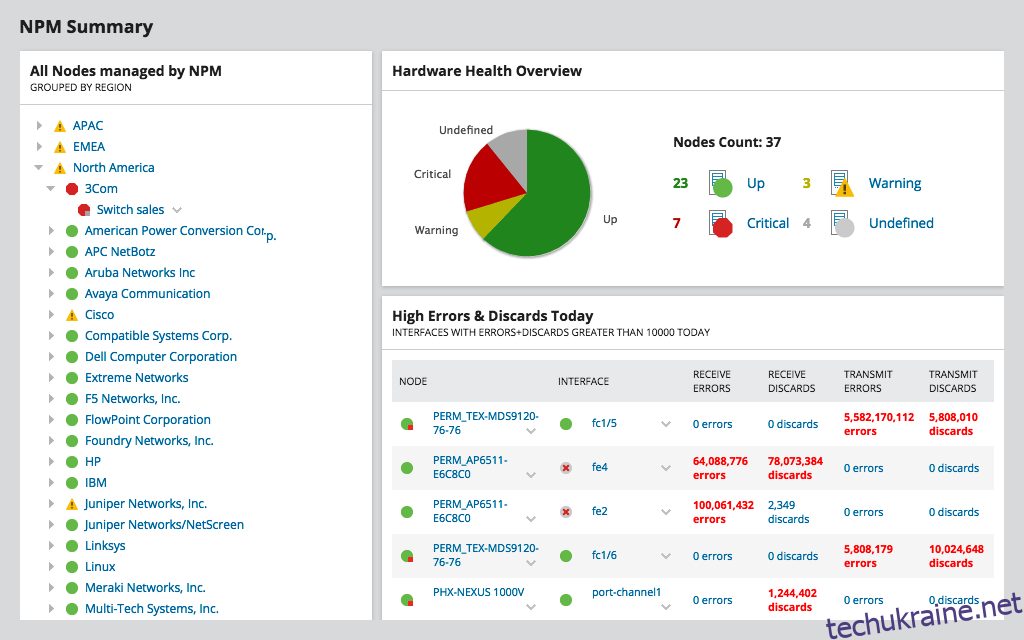Open the dropdown arrow next to Switch sales
The image size is (1024, 640).
click(177, 210)
